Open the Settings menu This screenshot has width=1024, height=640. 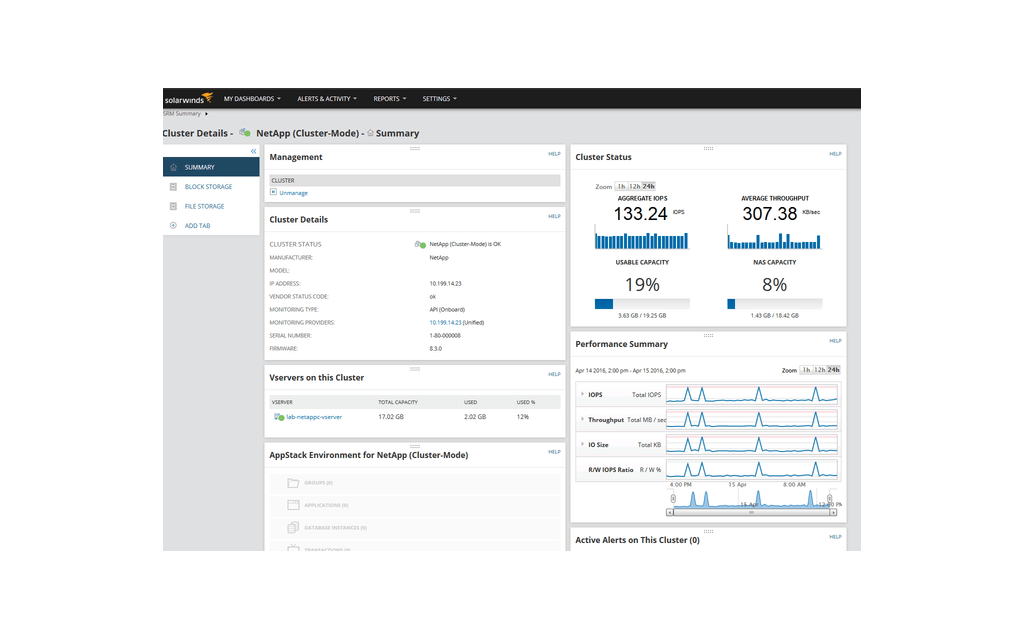pyautogui.click(x=438, y=98)
